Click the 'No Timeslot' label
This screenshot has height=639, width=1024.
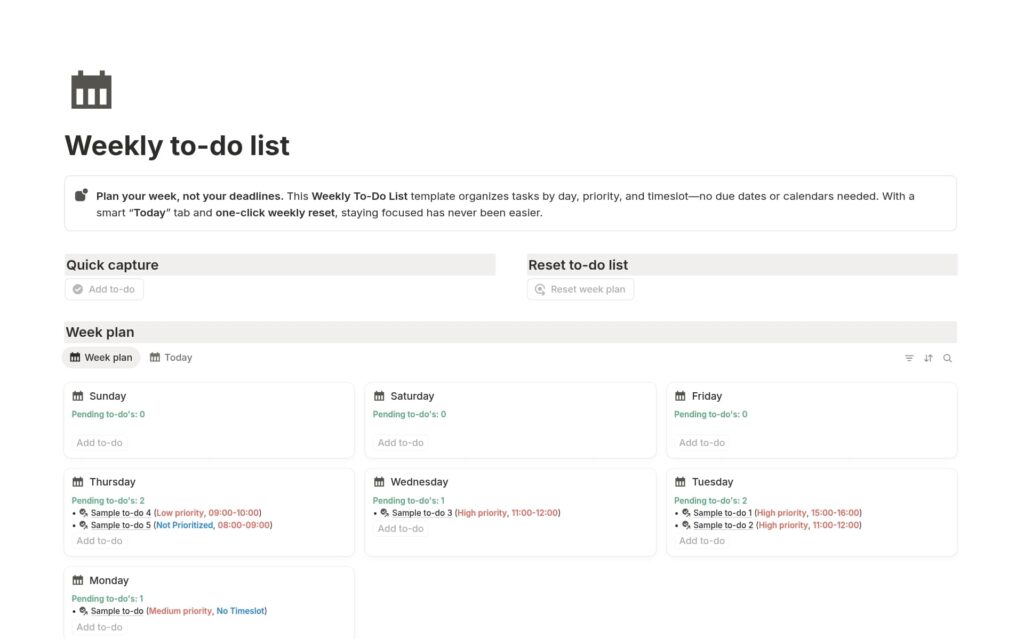coord(240,611)
